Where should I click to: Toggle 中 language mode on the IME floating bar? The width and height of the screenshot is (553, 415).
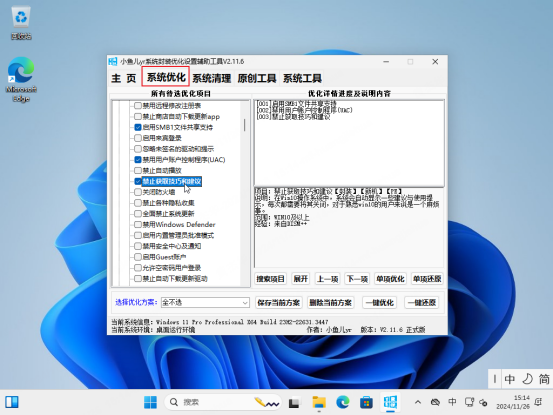pos(510,379)
